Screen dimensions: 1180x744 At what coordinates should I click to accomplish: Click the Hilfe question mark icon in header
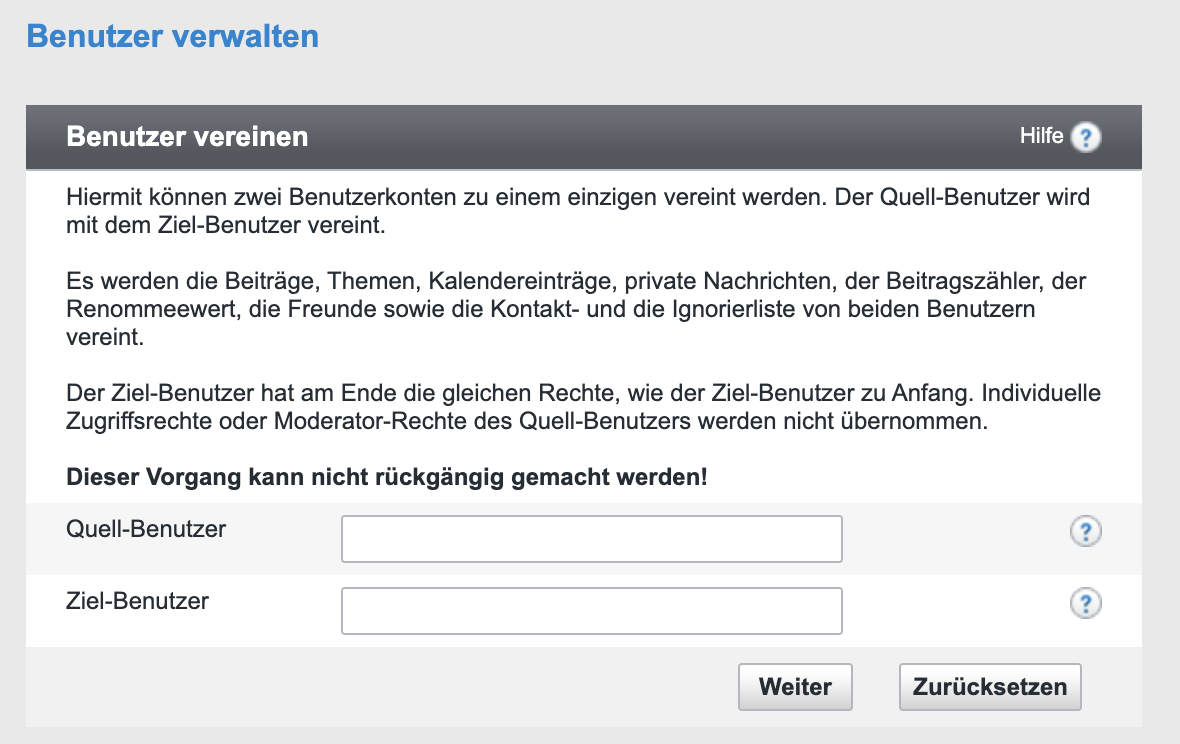(1085, 137)
